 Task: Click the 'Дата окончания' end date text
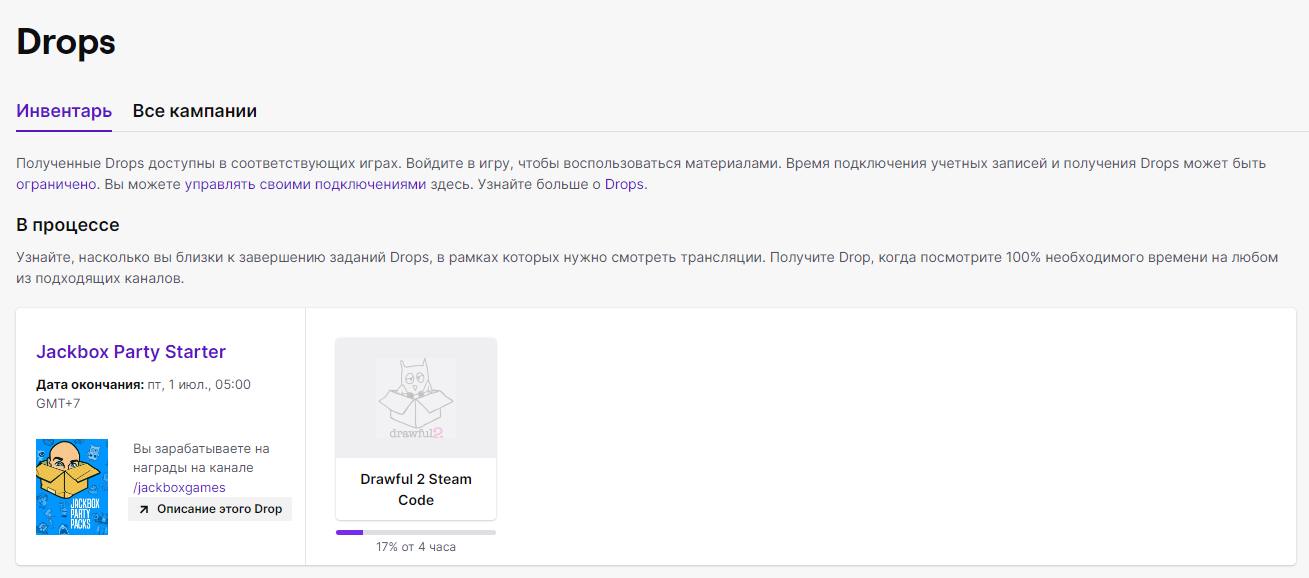coord(143,394)
